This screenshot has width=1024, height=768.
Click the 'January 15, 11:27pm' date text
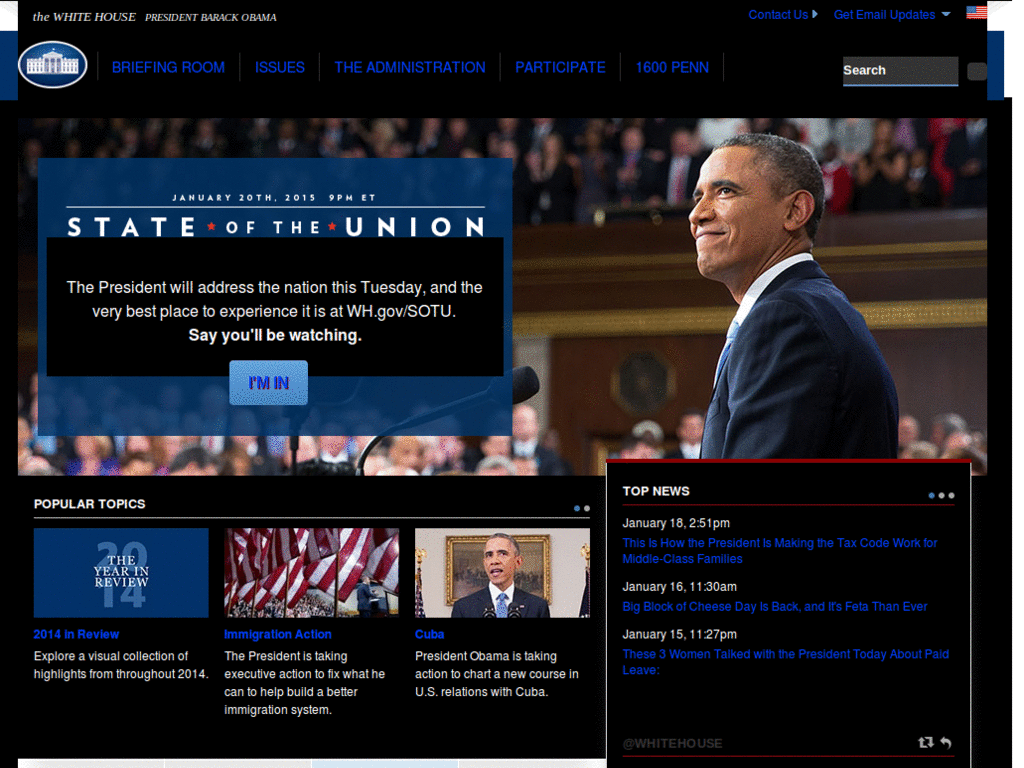point(679,634)
